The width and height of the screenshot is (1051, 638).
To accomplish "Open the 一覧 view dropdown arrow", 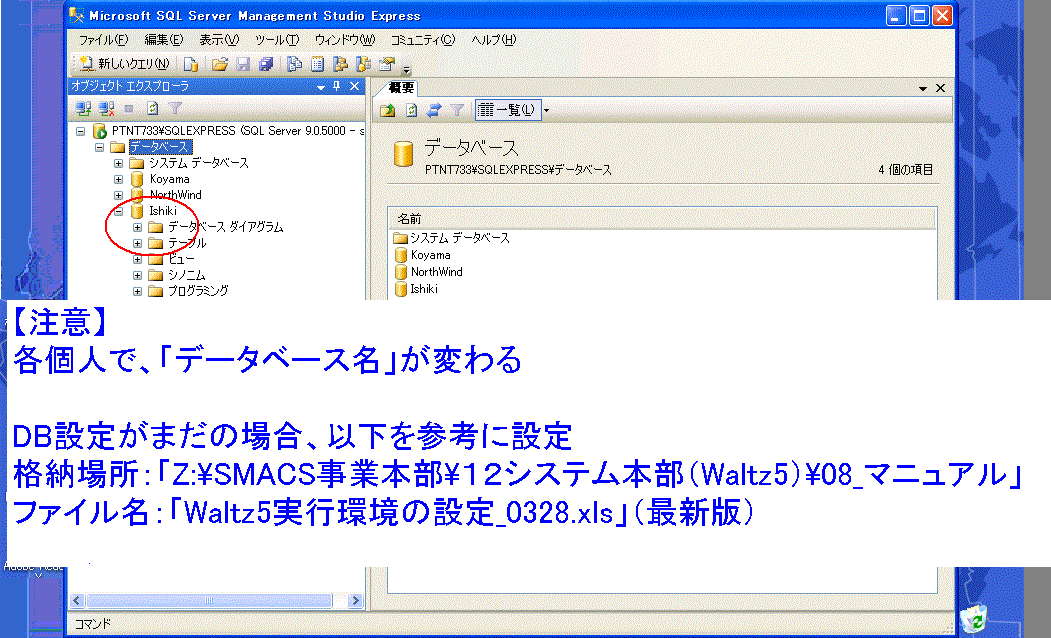I will click(546, 110).
